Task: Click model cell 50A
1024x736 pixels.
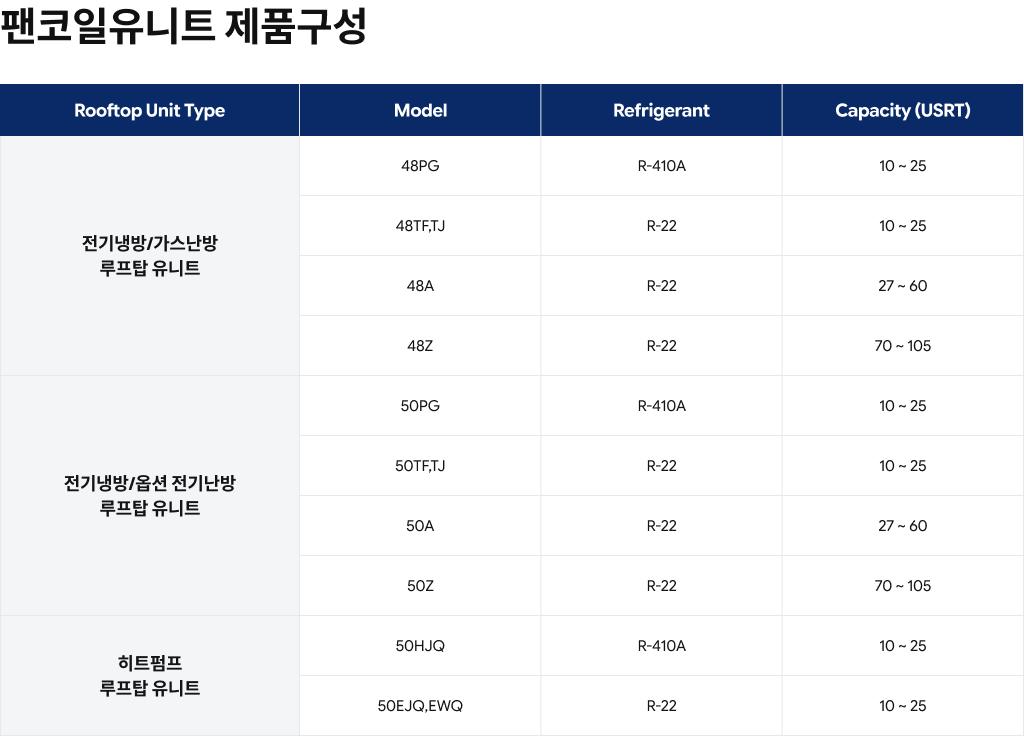Action: click(420, 526)
